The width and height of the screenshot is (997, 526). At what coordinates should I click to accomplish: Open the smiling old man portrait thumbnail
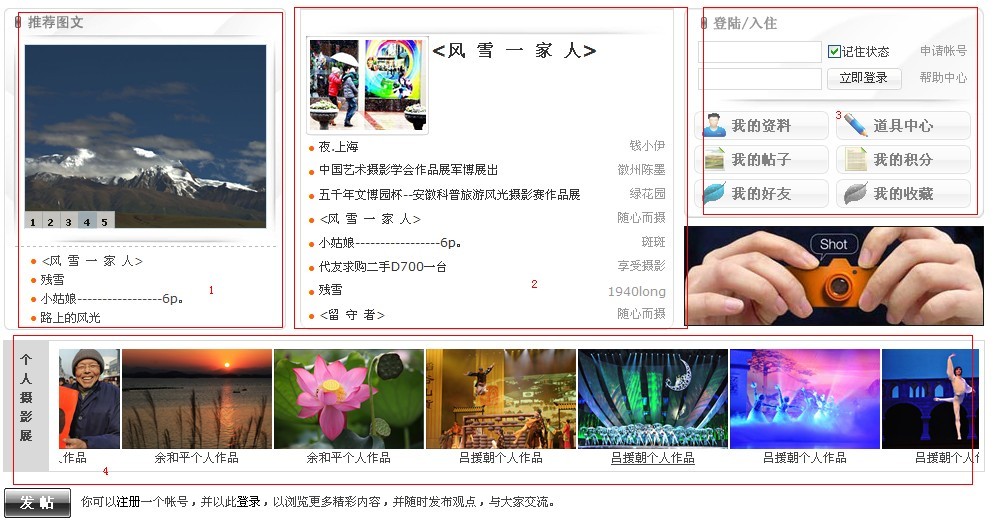89,399
